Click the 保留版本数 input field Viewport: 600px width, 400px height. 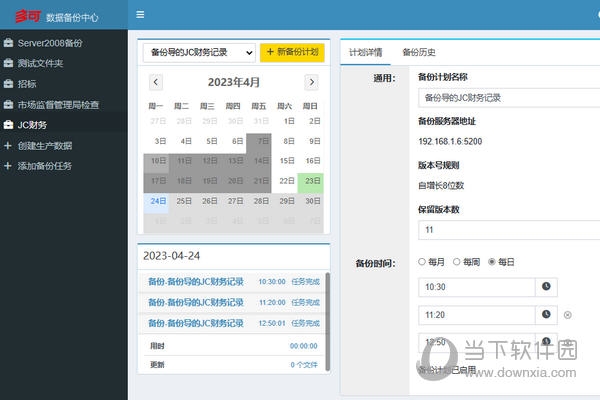pos(509,230)
